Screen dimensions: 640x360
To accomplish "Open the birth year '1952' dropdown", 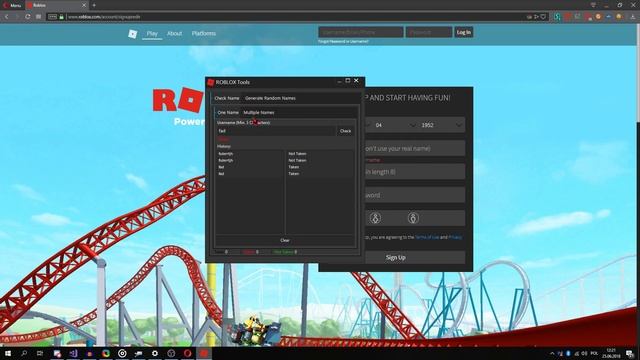I will tap(442, 125).
